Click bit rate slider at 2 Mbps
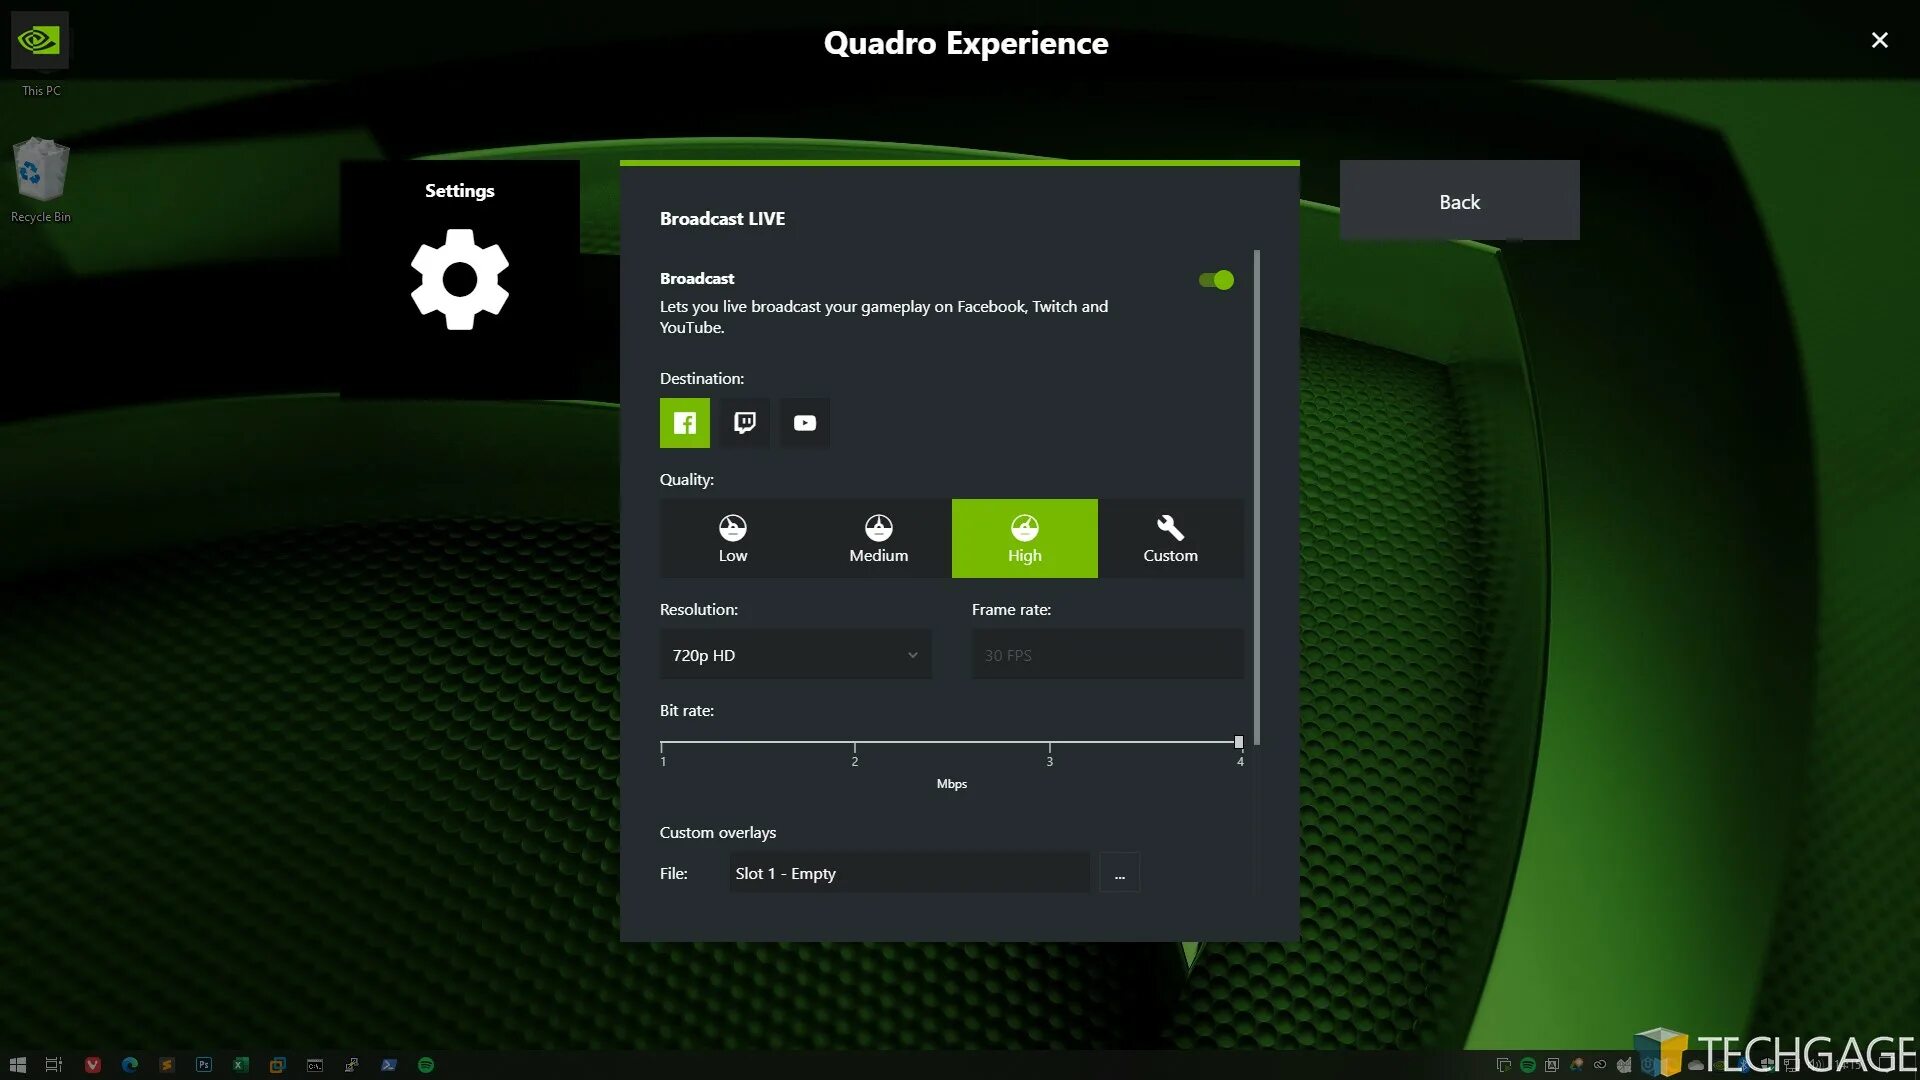Image resolution: width=1920 pixels, height=1080 pixels. pos(855,743)
